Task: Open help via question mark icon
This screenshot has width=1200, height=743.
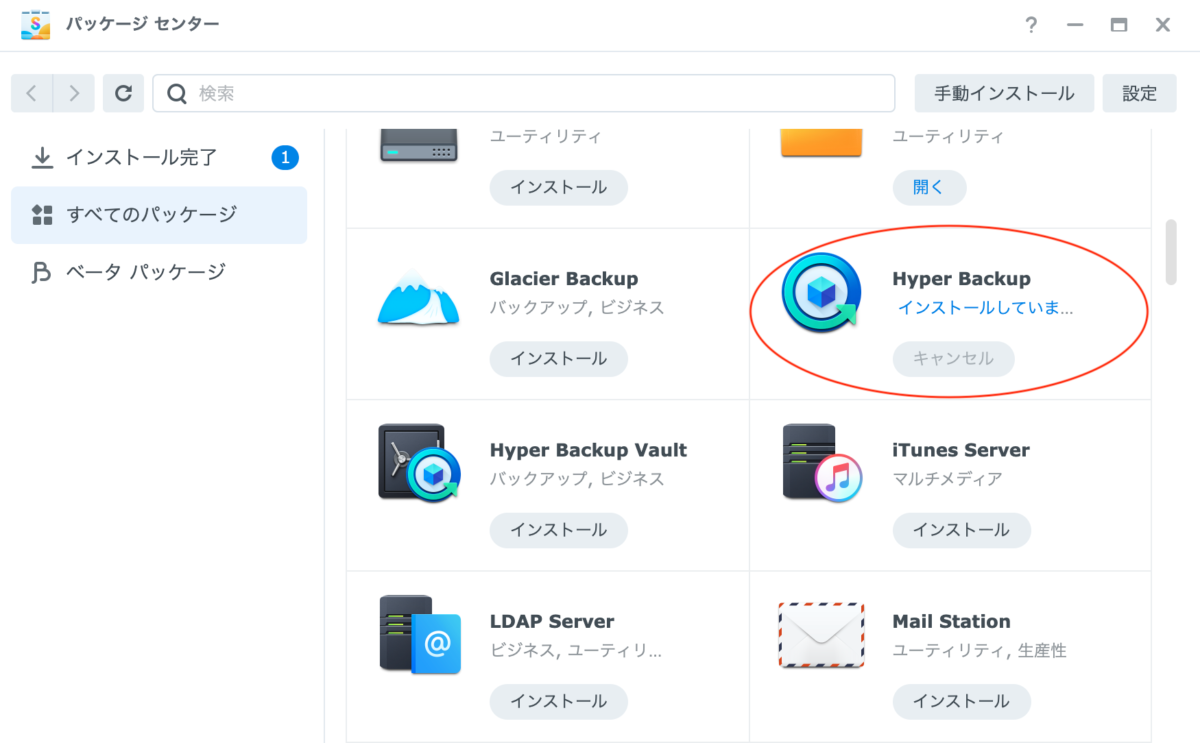Action: [x=1031, y=25]
